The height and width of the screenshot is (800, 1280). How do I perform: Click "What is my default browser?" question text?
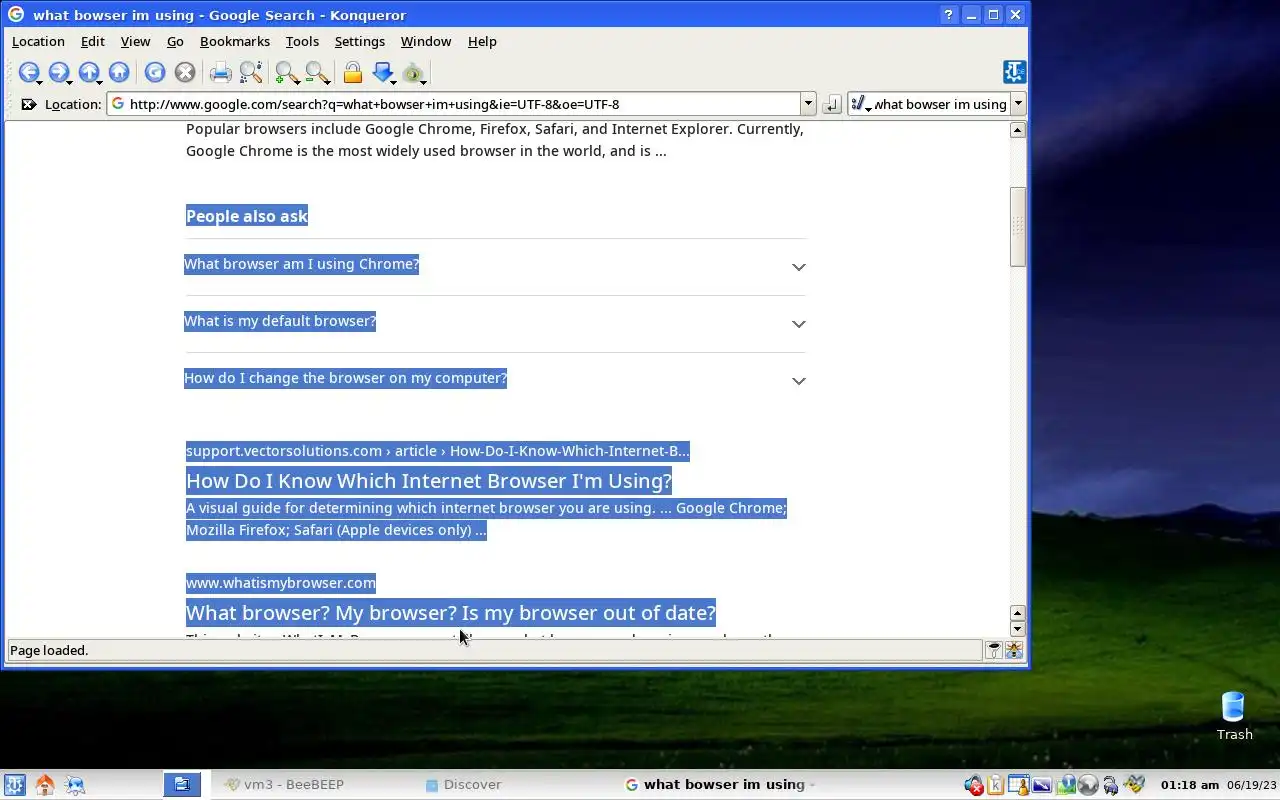pos(280,321)
